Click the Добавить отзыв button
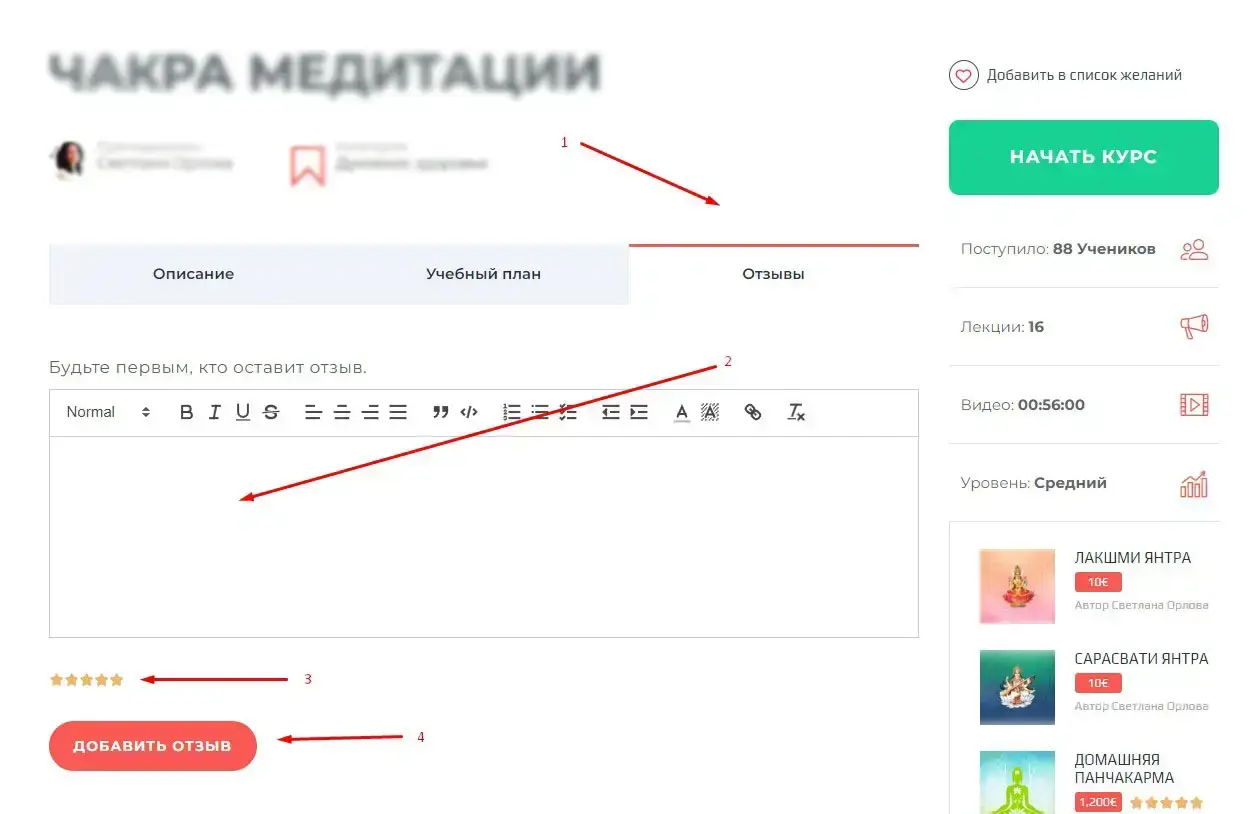 point(153,746)
